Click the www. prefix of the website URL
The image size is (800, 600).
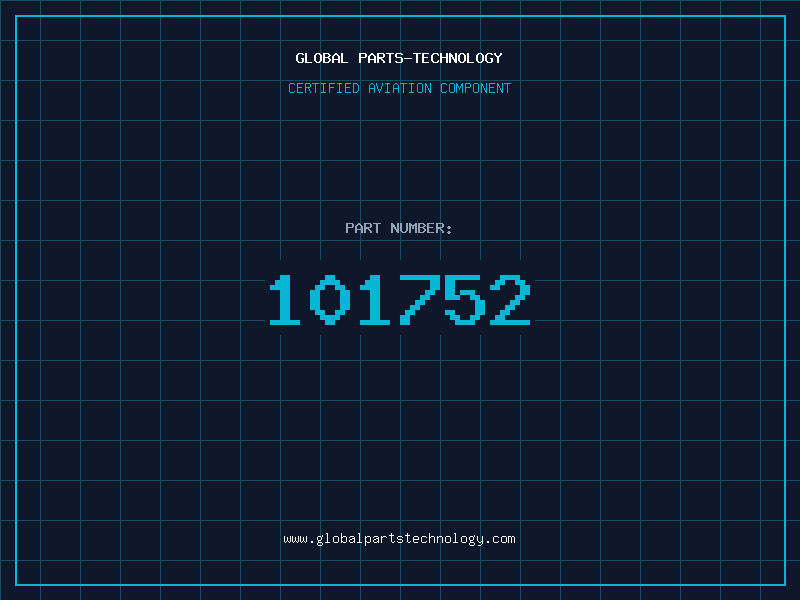pyautogui.click(x=299, y=539)
